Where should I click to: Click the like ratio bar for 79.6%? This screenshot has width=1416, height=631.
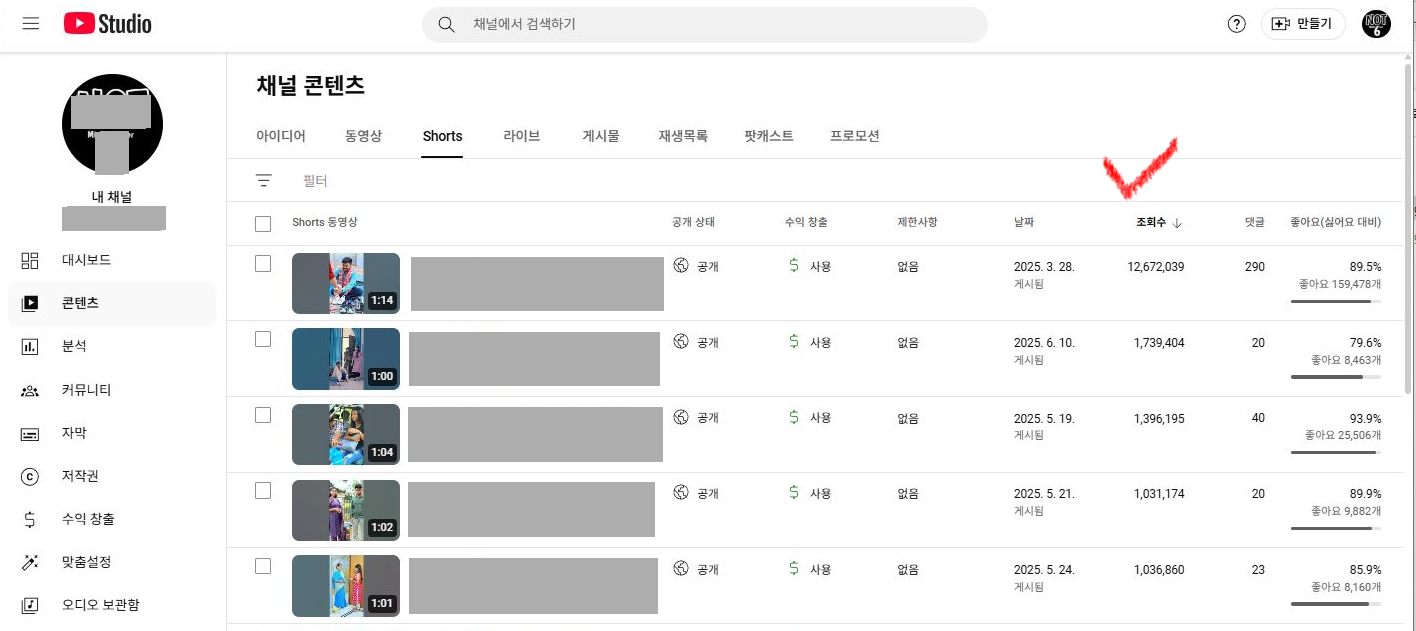point(1335,377)
